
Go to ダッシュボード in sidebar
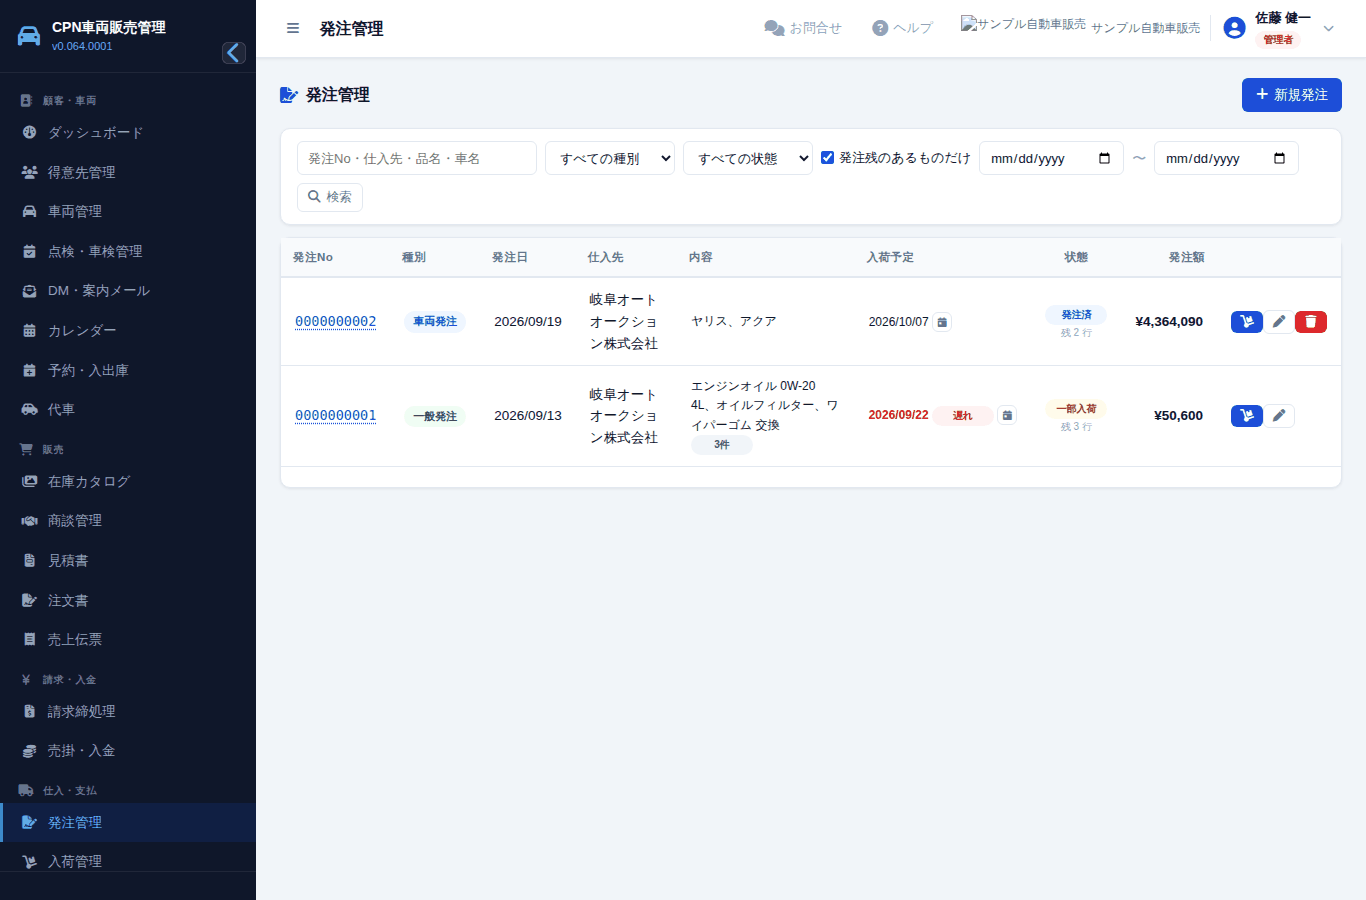pos(128,133)
